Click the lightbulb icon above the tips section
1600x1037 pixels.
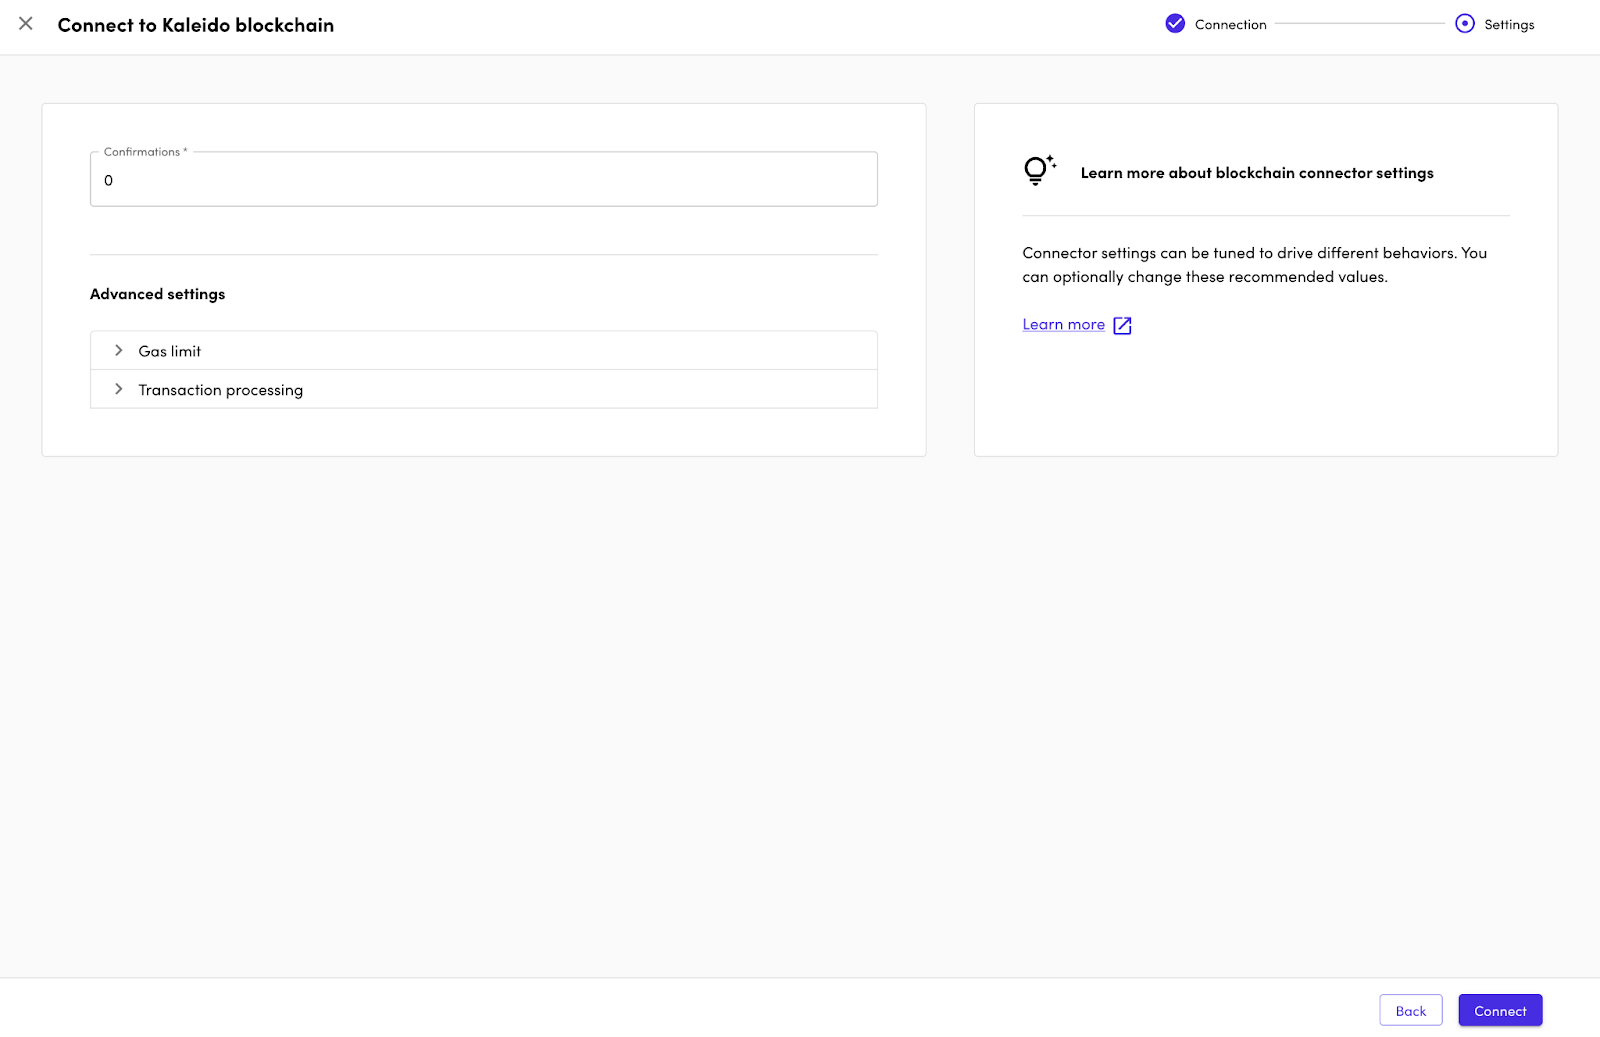[1038, 170]
